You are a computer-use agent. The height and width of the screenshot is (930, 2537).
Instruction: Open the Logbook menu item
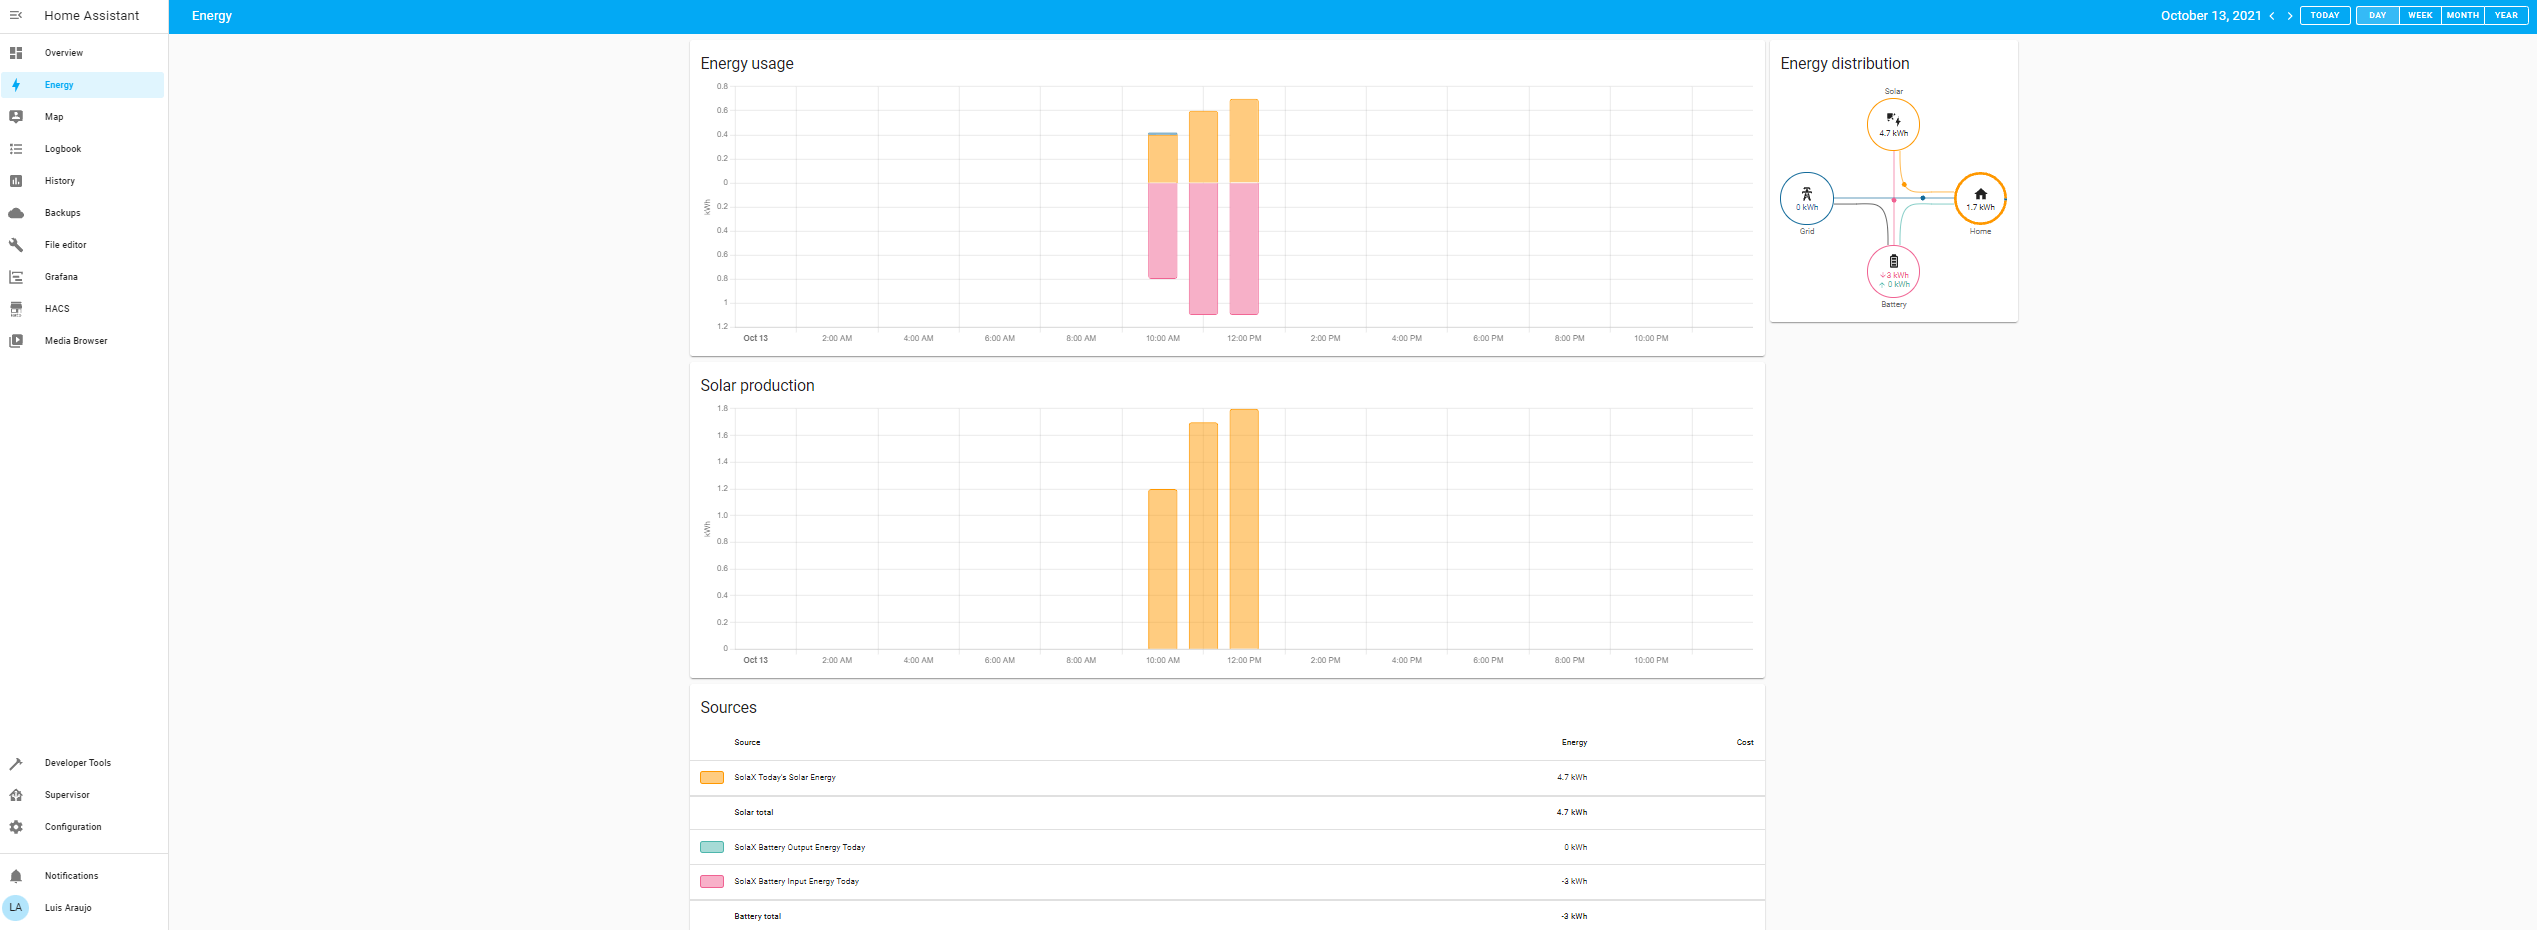tap(84, 149)
